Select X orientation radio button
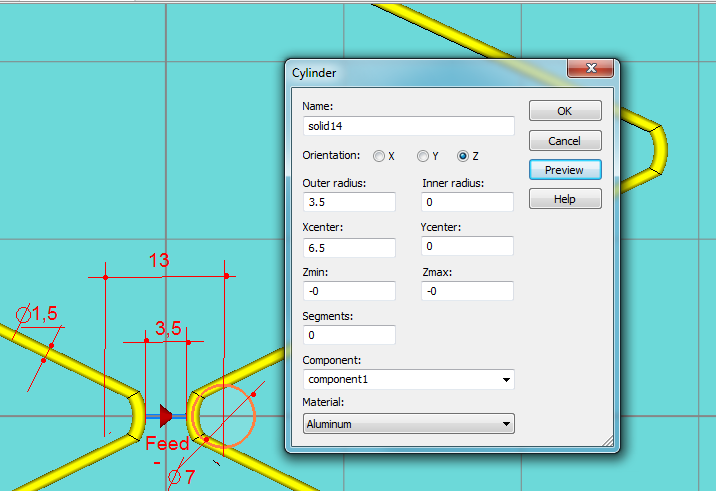Image resolution: width=716 pixels, height=491 pixels. (379, 156)
